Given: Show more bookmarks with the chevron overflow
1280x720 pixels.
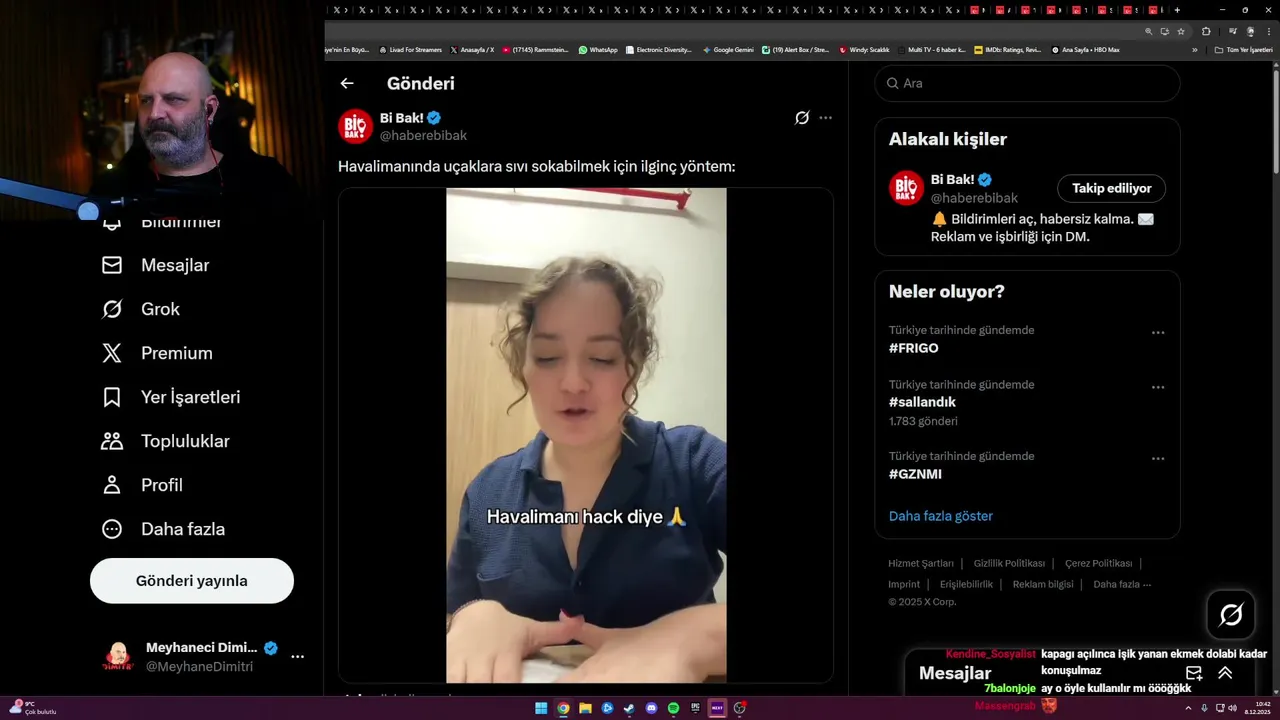Looking at the screenshot, I should point(1194,50).
